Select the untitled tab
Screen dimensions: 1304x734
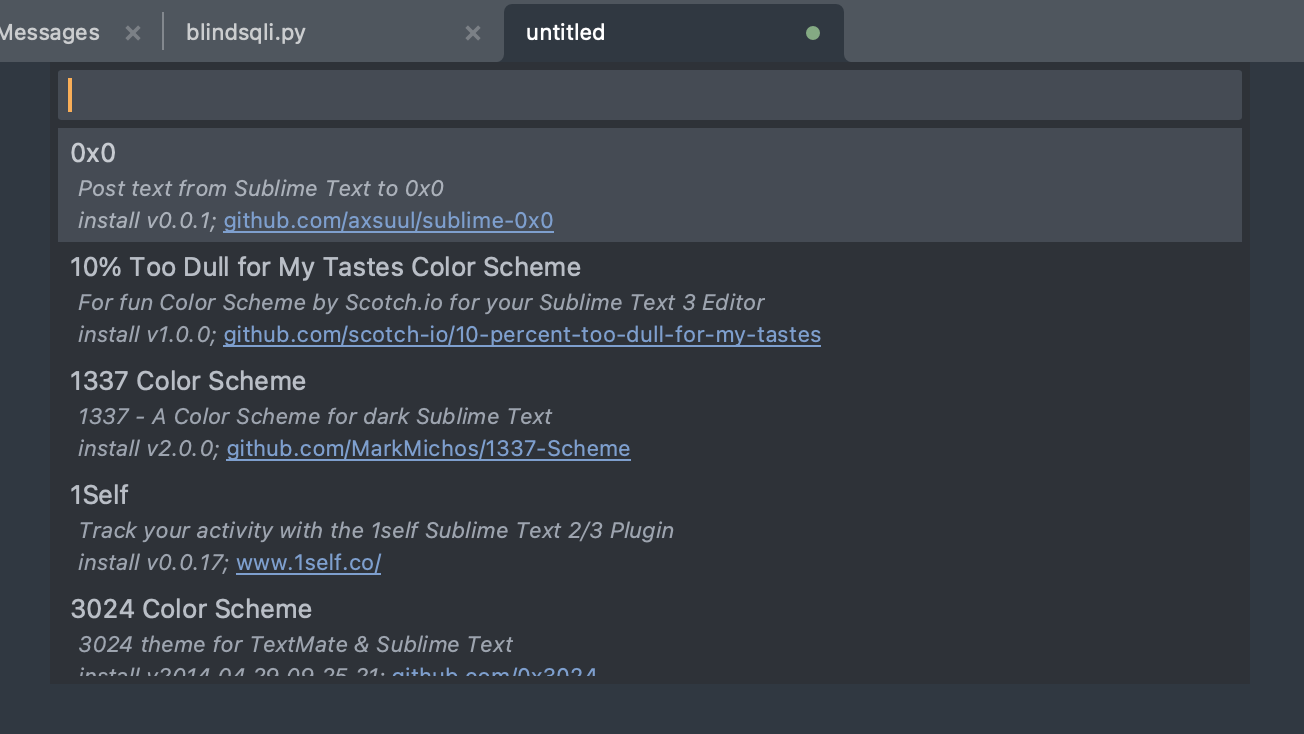[566, 33]
